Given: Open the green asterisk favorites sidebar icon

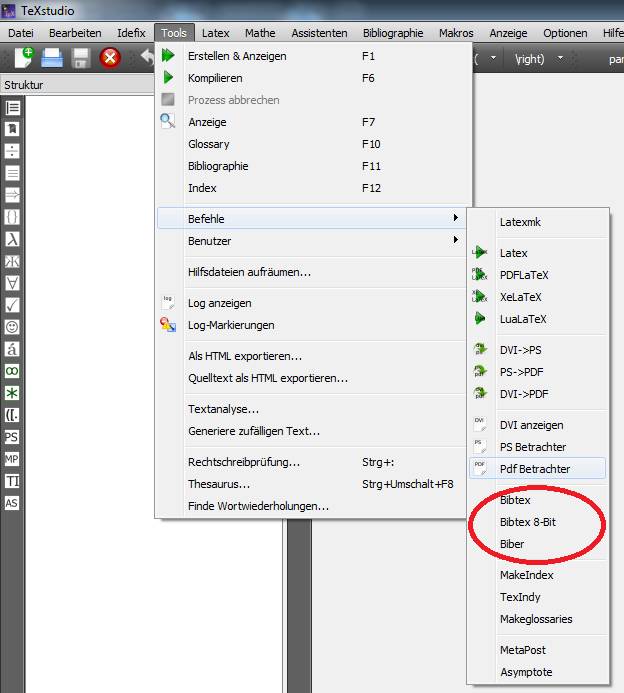Looking at the screenshot, I should point(12,393).
